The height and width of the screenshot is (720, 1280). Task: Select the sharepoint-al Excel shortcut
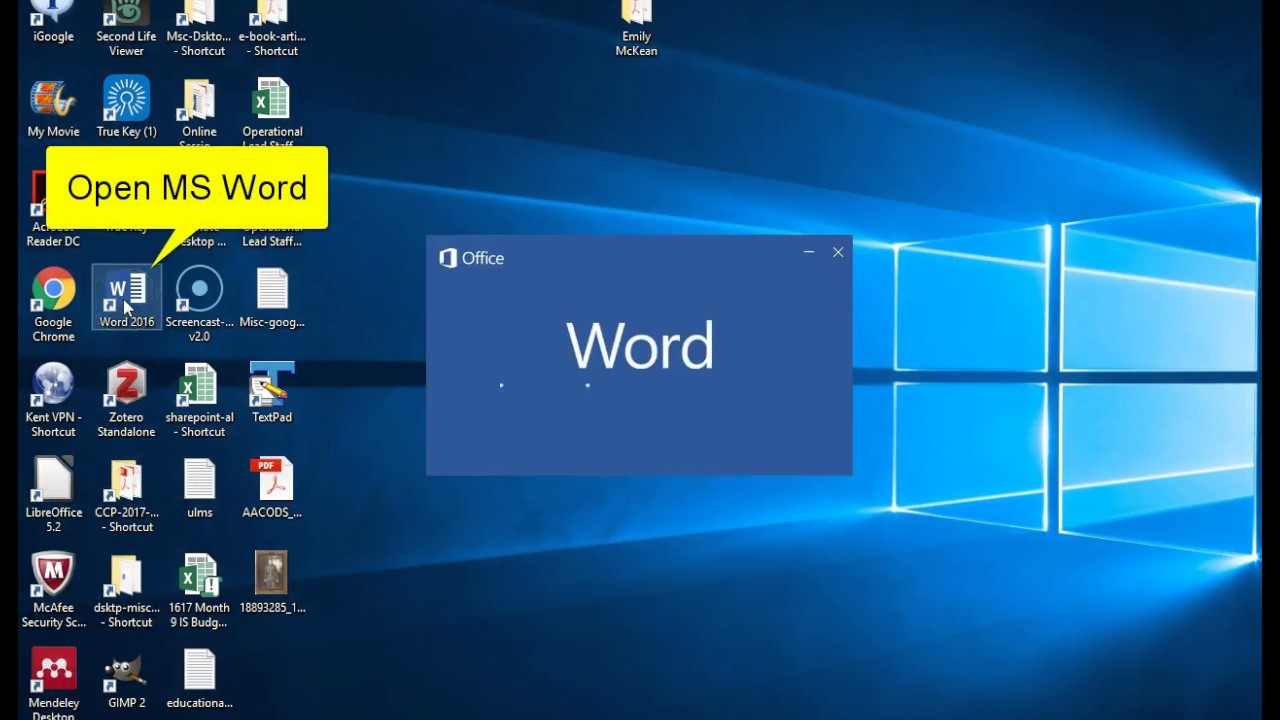[199, 400]
